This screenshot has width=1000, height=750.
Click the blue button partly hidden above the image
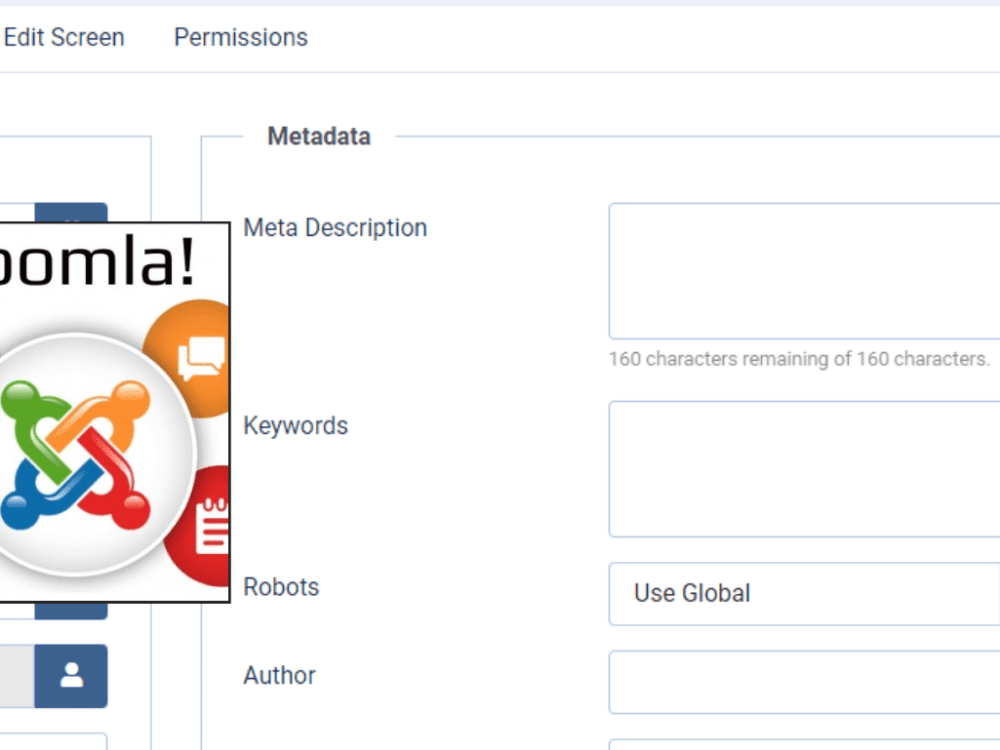(x=71, y=212)
